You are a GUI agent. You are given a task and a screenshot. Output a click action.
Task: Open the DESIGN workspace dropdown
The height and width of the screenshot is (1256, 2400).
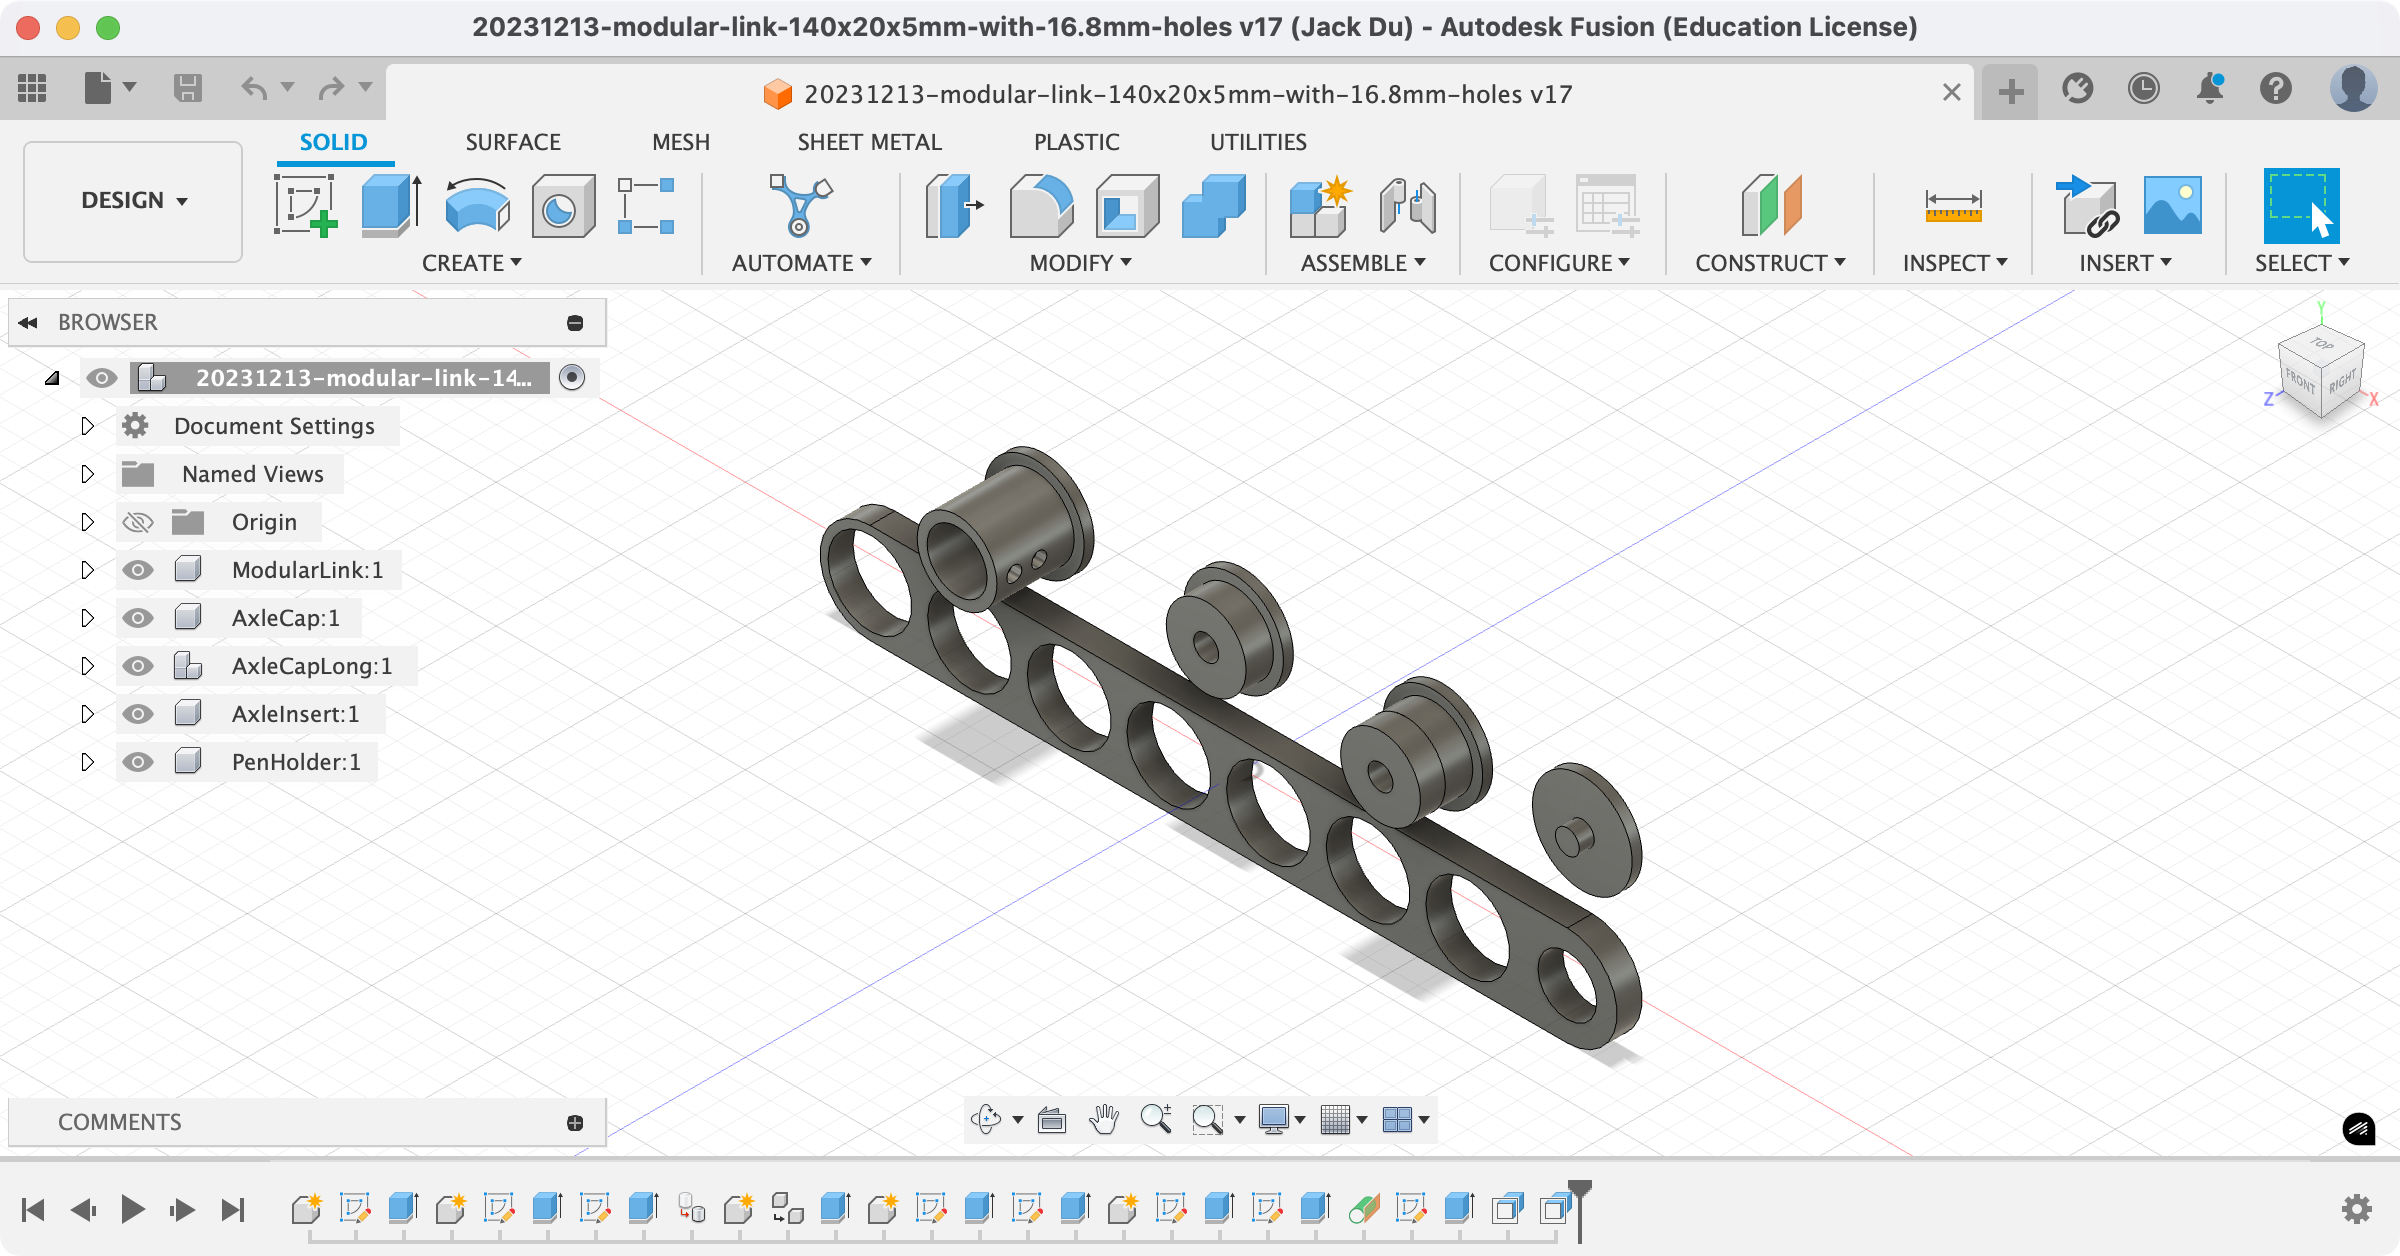coord(133,201)
